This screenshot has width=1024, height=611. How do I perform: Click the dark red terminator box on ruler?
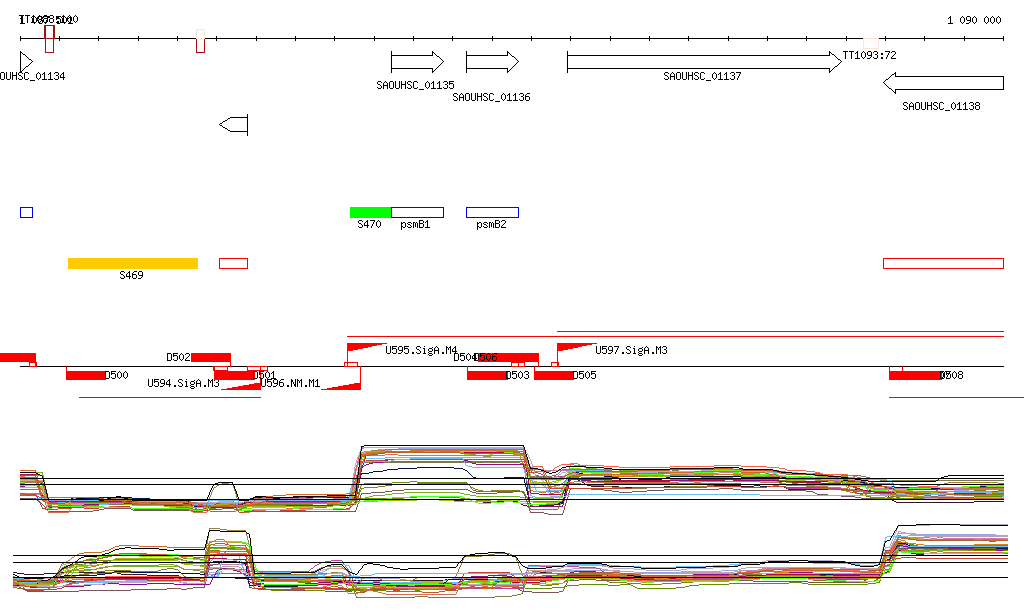click(50, 39)
